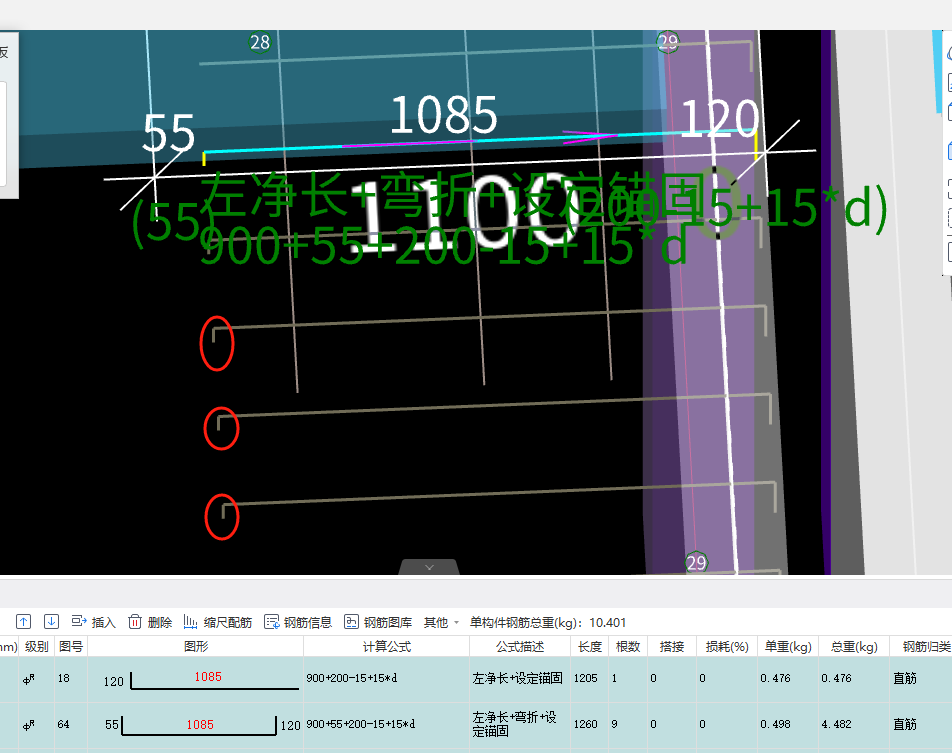Click the 长度 column header

point(590,646)
